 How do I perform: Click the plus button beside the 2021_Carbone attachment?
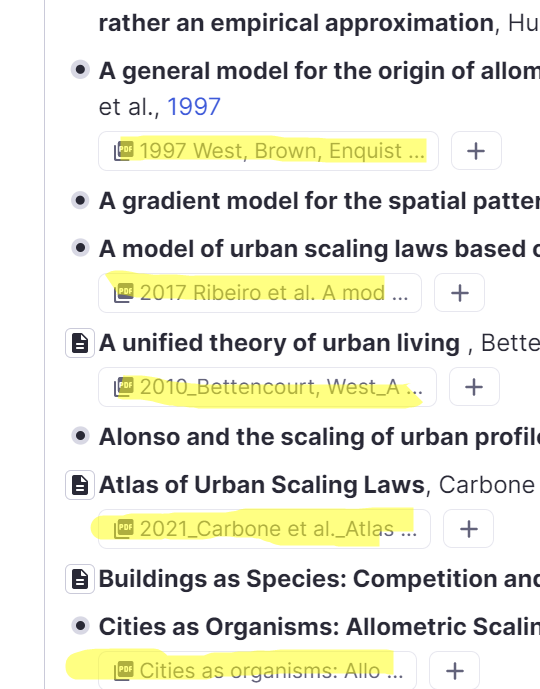tap(468, 529)
